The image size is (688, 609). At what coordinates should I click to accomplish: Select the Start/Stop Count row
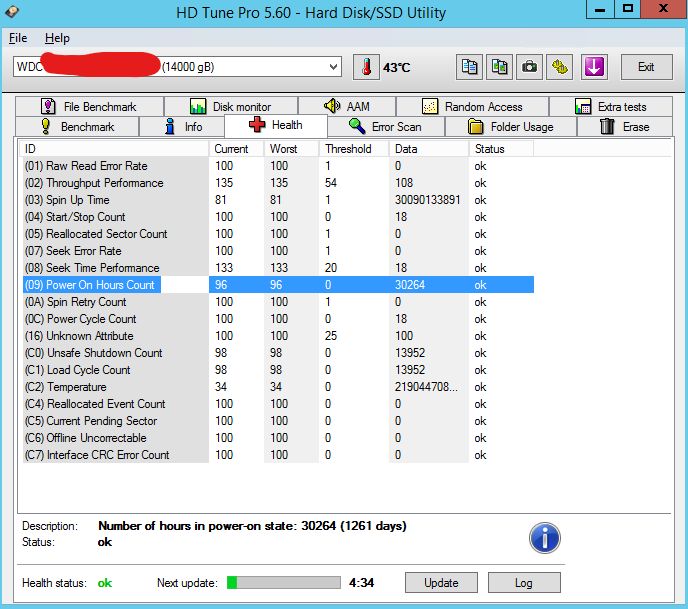[278, 217]
